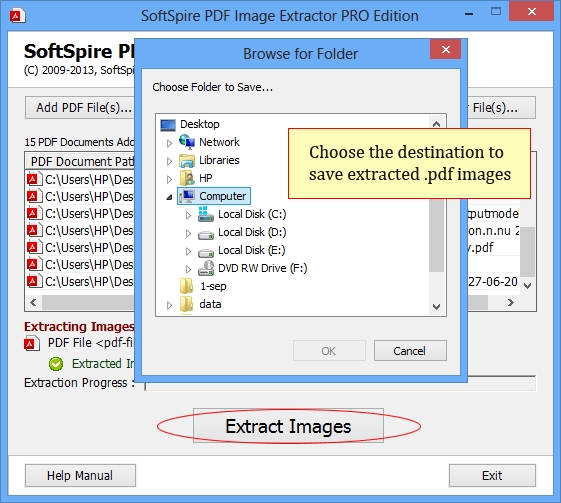Click the Network icon in folder tree
This screenshot has width=561, height=503.
[187, 142]
